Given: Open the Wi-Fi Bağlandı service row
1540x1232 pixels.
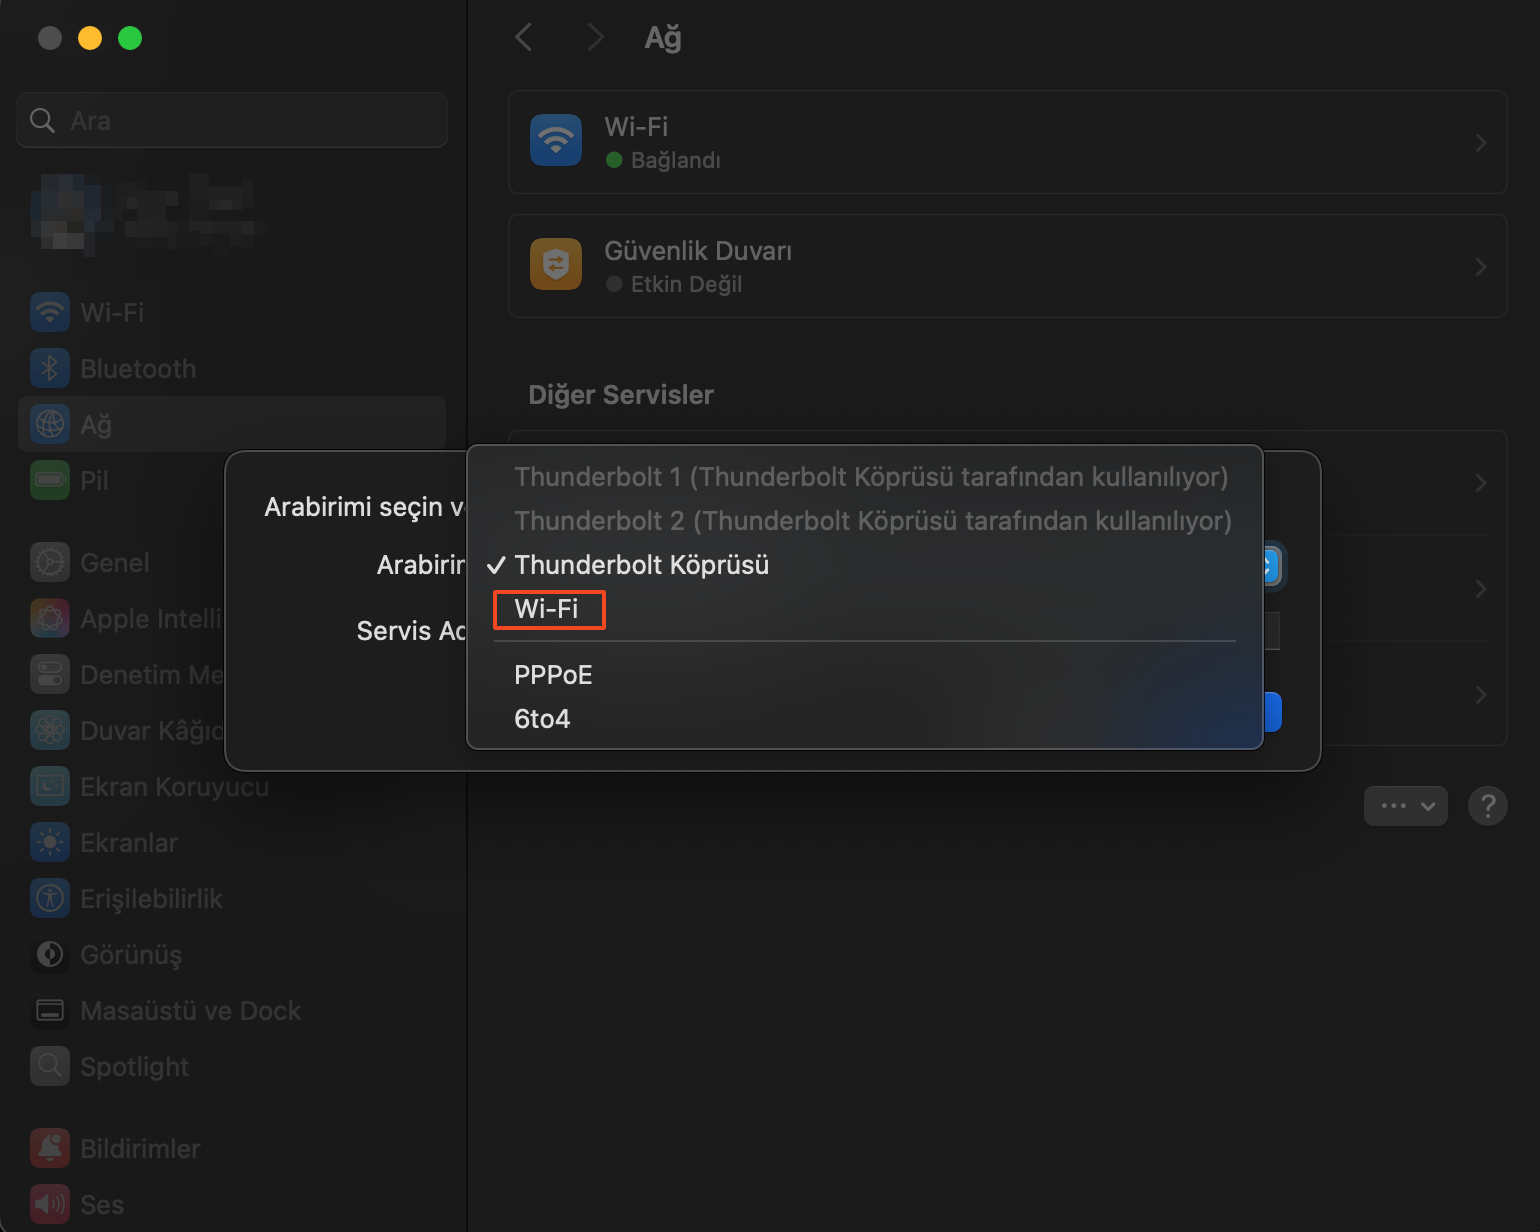Looking at the screenshot, I should 1008,142.
